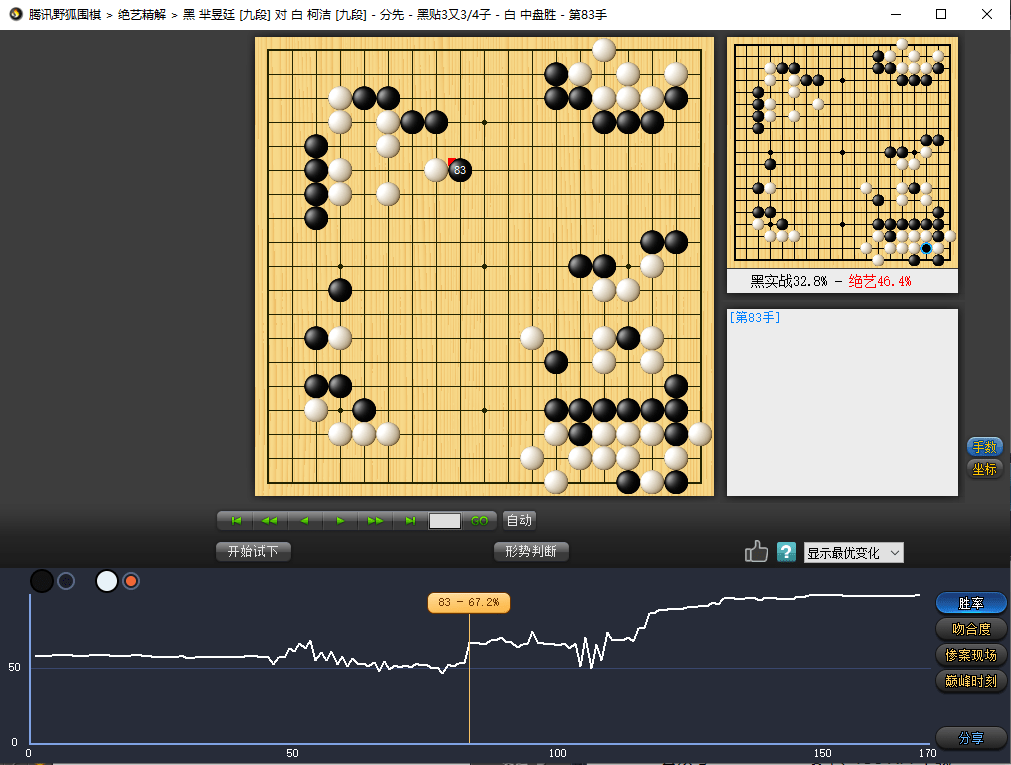1011x765 pixels.
Task: Click the 分享 share button
Action: point(970,738)
